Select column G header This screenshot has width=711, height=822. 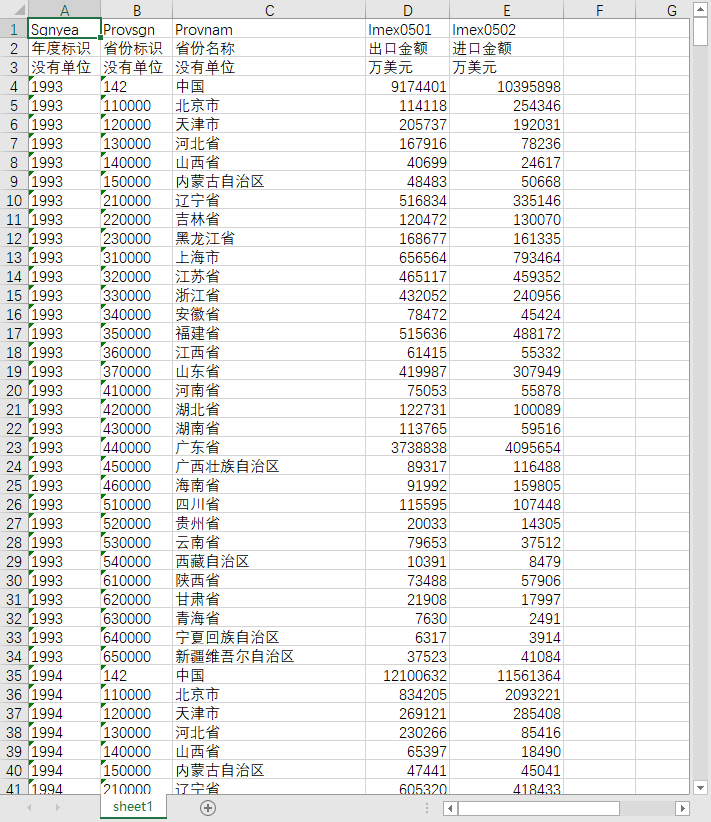tap(663, 10)
